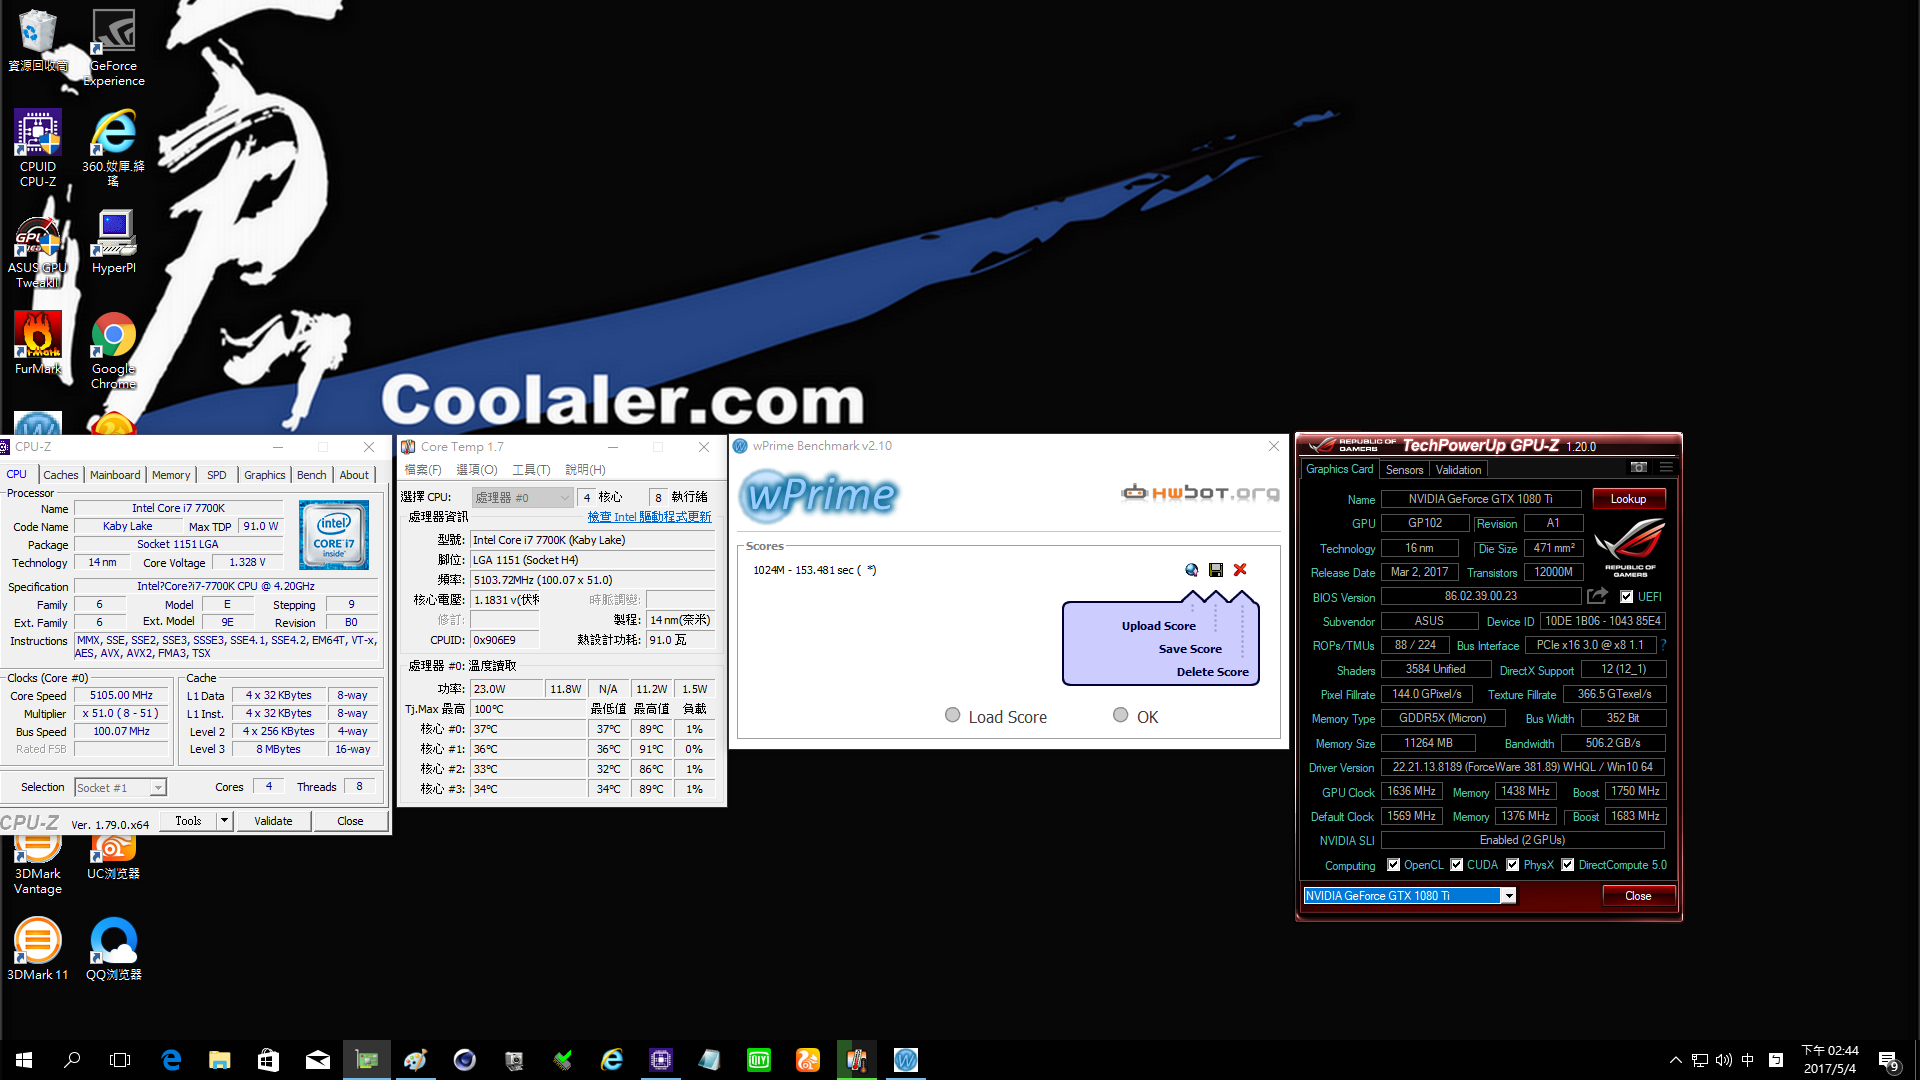Toggle the PhysX checkbox in GPU-Z
The image size is (1920, 1080).
click(x=1513, y=865)
